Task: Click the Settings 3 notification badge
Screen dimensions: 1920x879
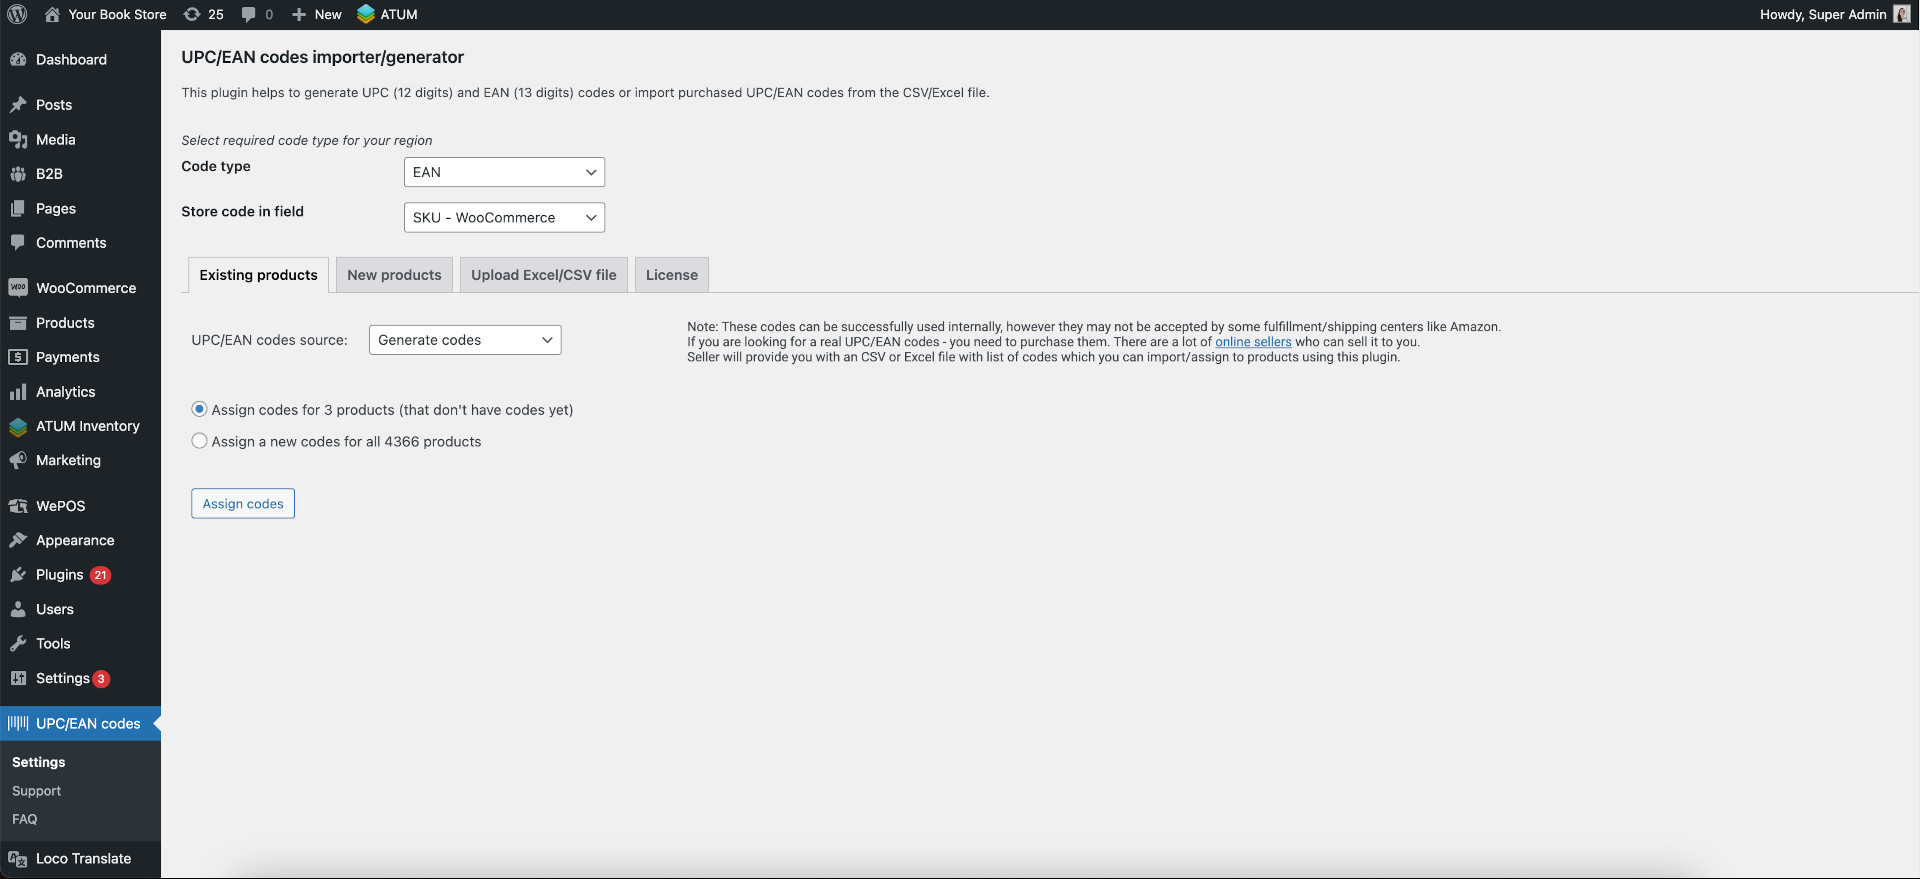Action: (101, 679)
